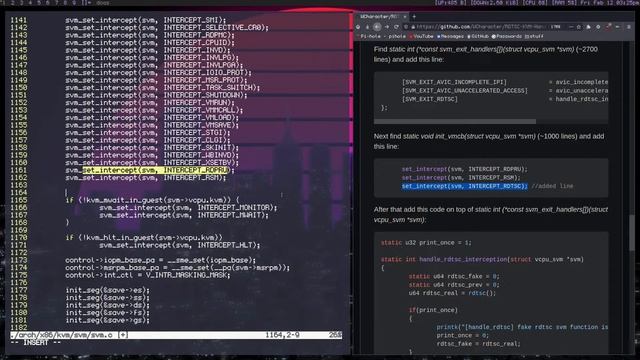Click 'INTERCEPT_CPUID' on vim line 1144
Image resolution: width=640 pixels, height=360 pixels.
coord(196,42)
